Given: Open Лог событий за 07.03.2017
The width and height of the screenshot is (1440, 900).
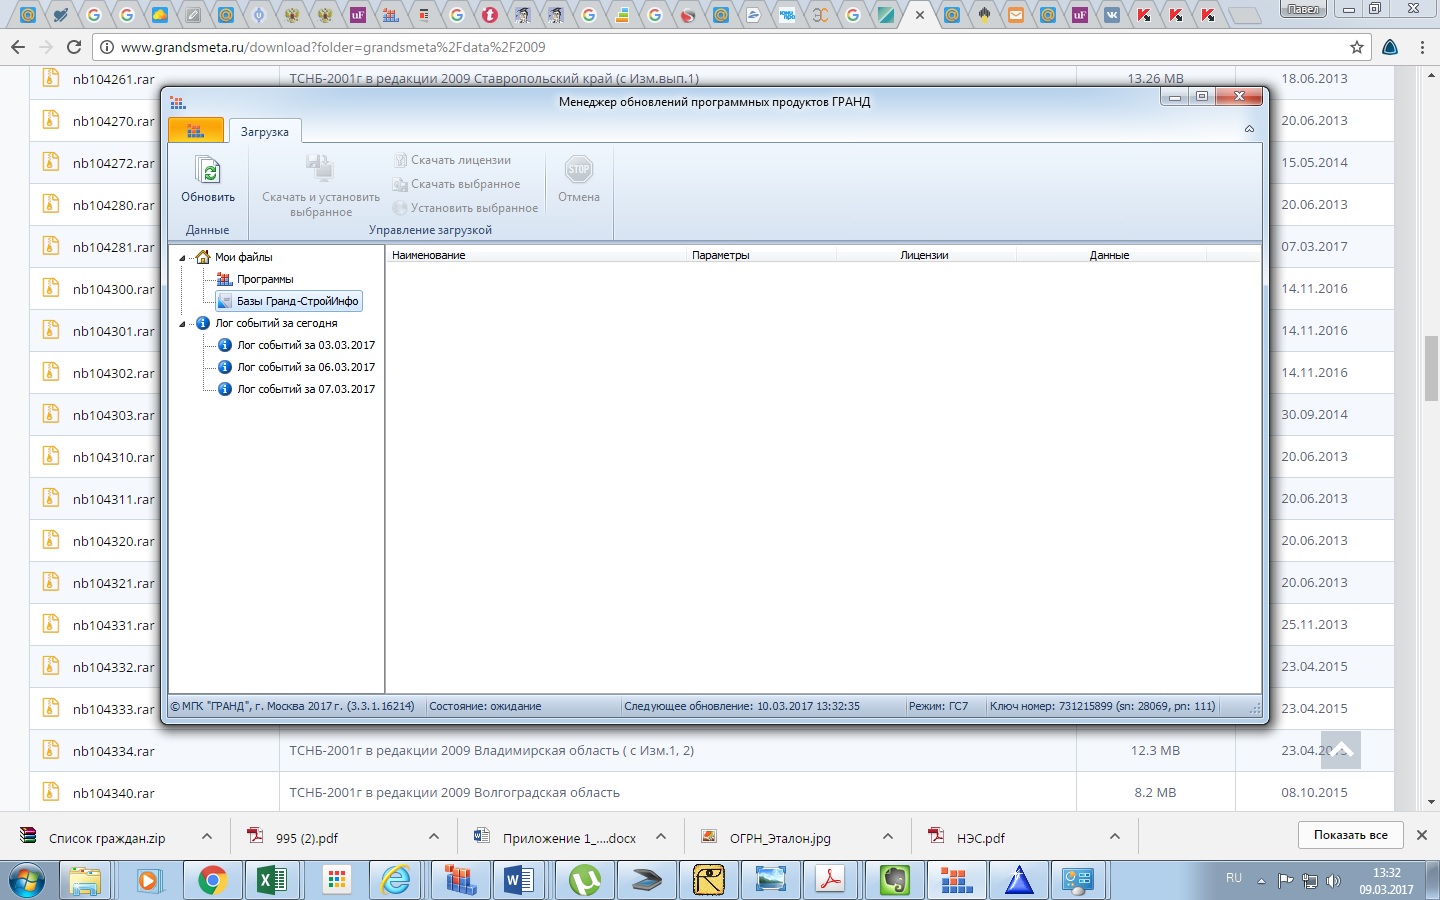Looking at the screenshot, I should point(306,389).
